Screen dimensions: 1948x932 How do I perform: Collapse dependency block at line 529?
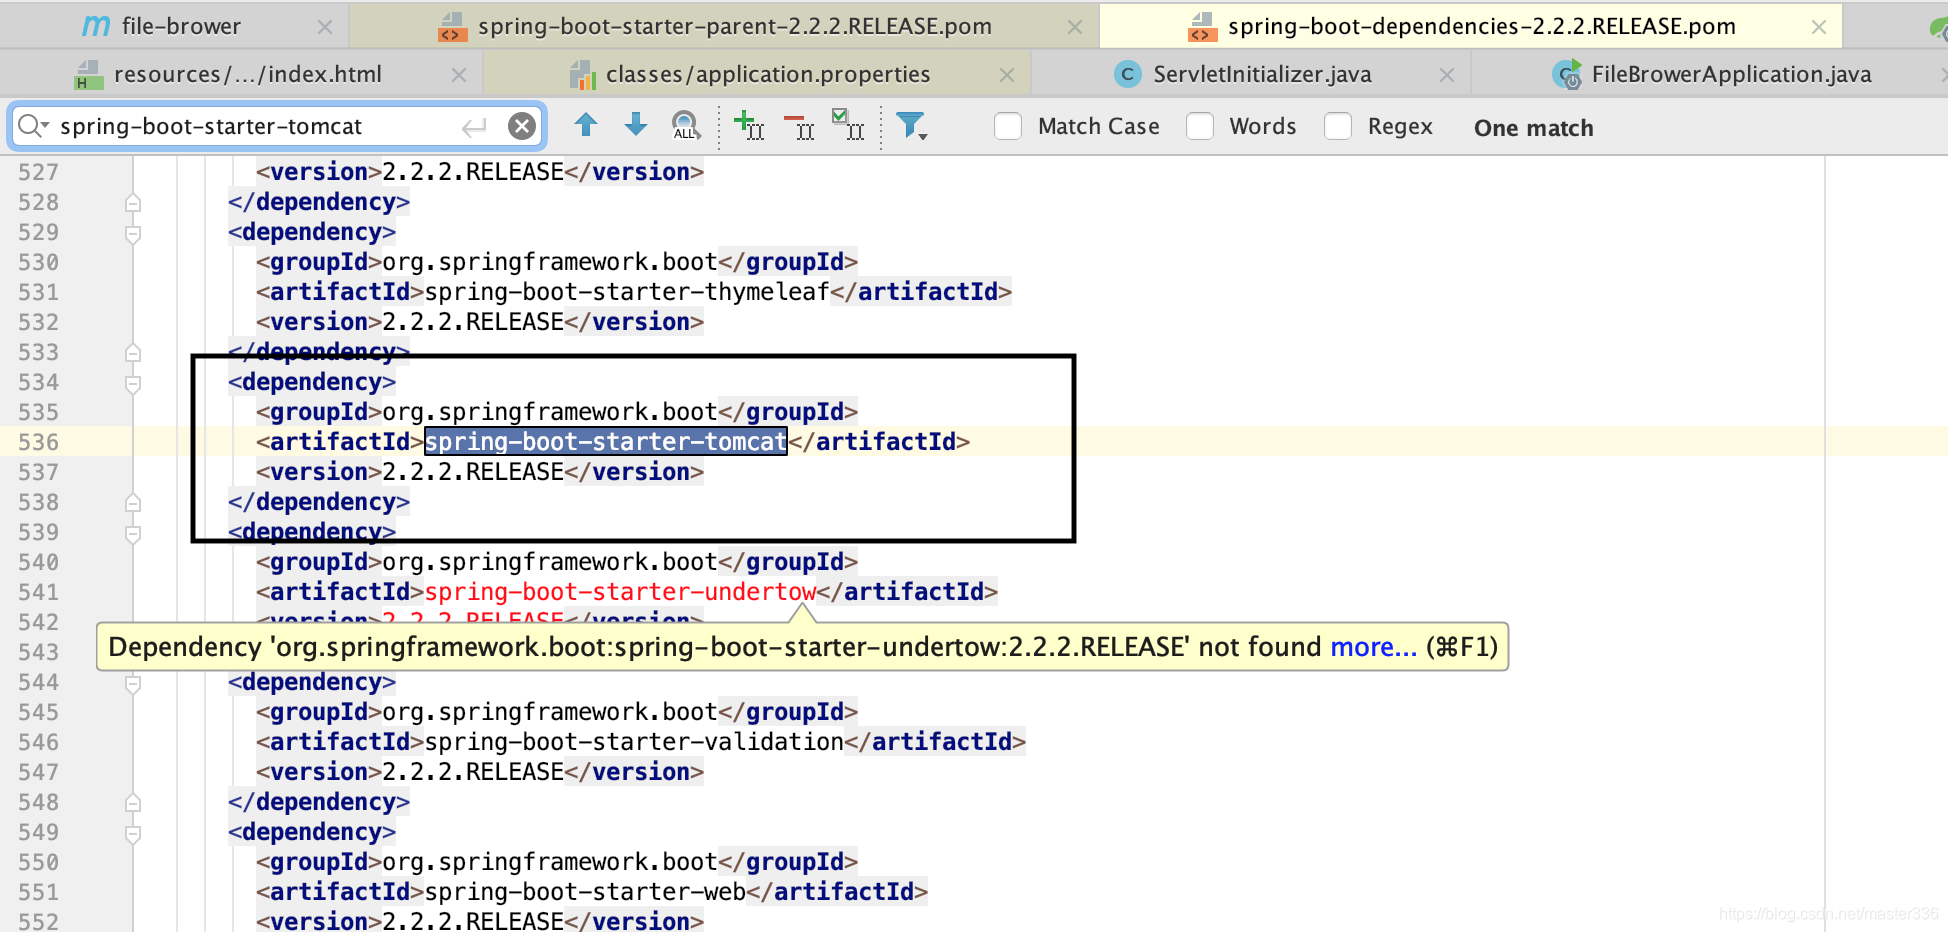[133, 233]
